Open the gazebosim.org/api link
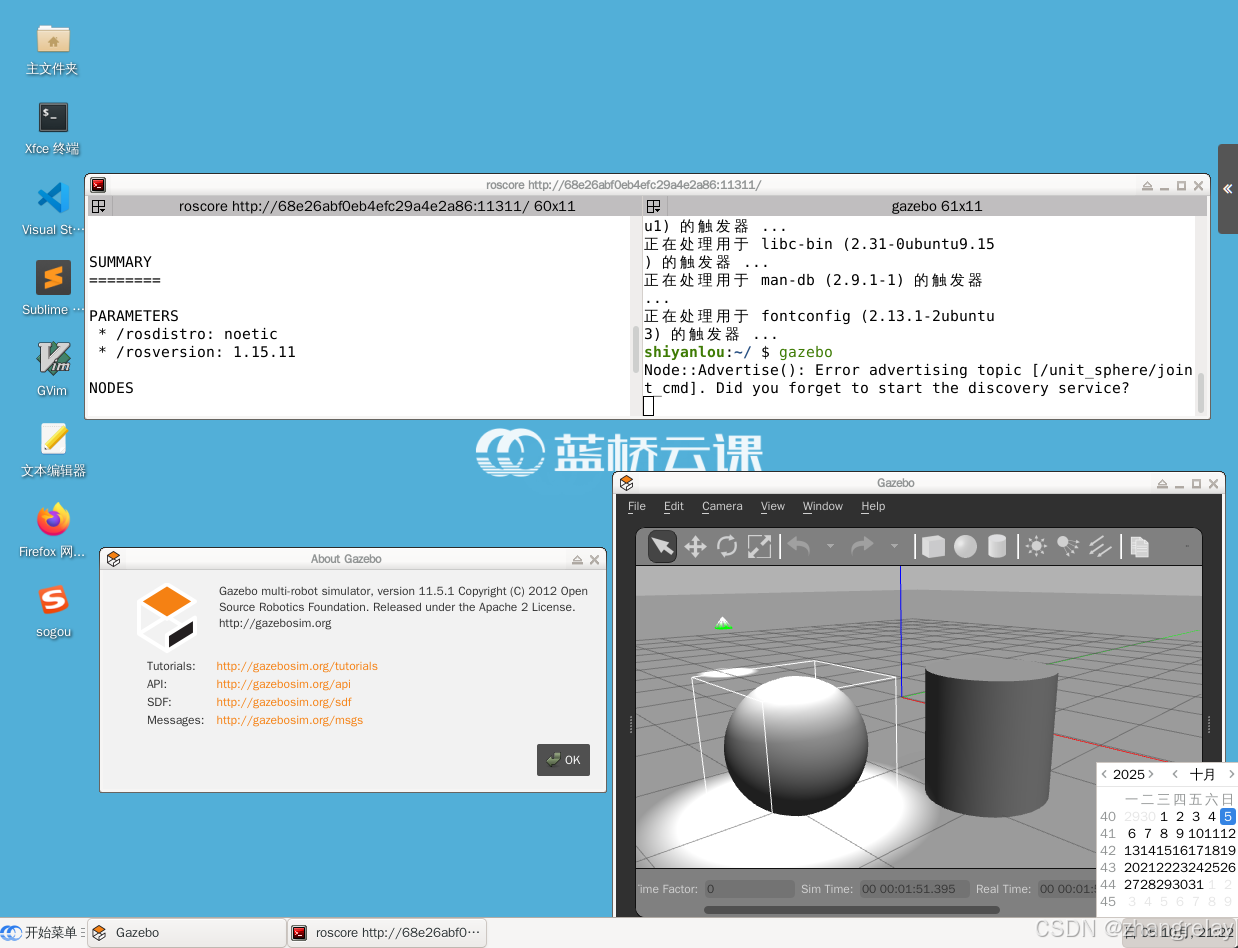 [284, 684]
